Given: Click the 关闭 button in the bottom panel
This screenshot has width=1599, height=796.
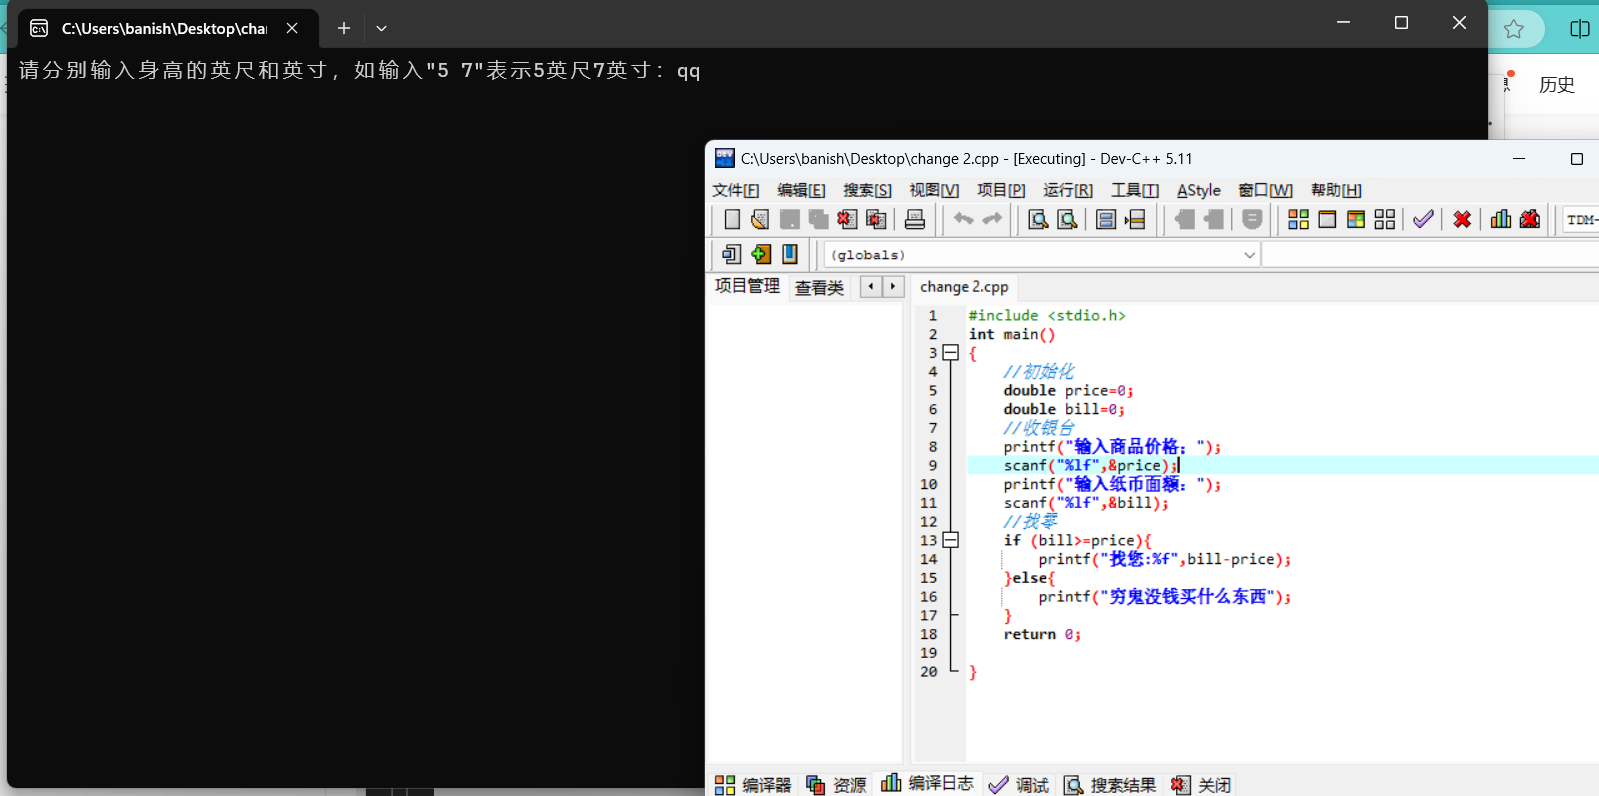Looking at the screenshot, I should click(x=1202, y=785).
